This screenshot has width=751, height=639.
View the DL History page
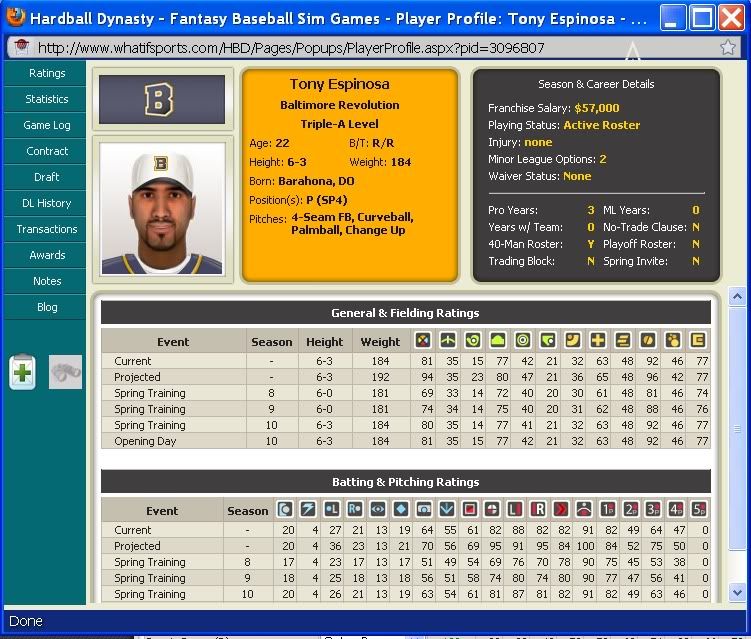(x=47, y=203)
